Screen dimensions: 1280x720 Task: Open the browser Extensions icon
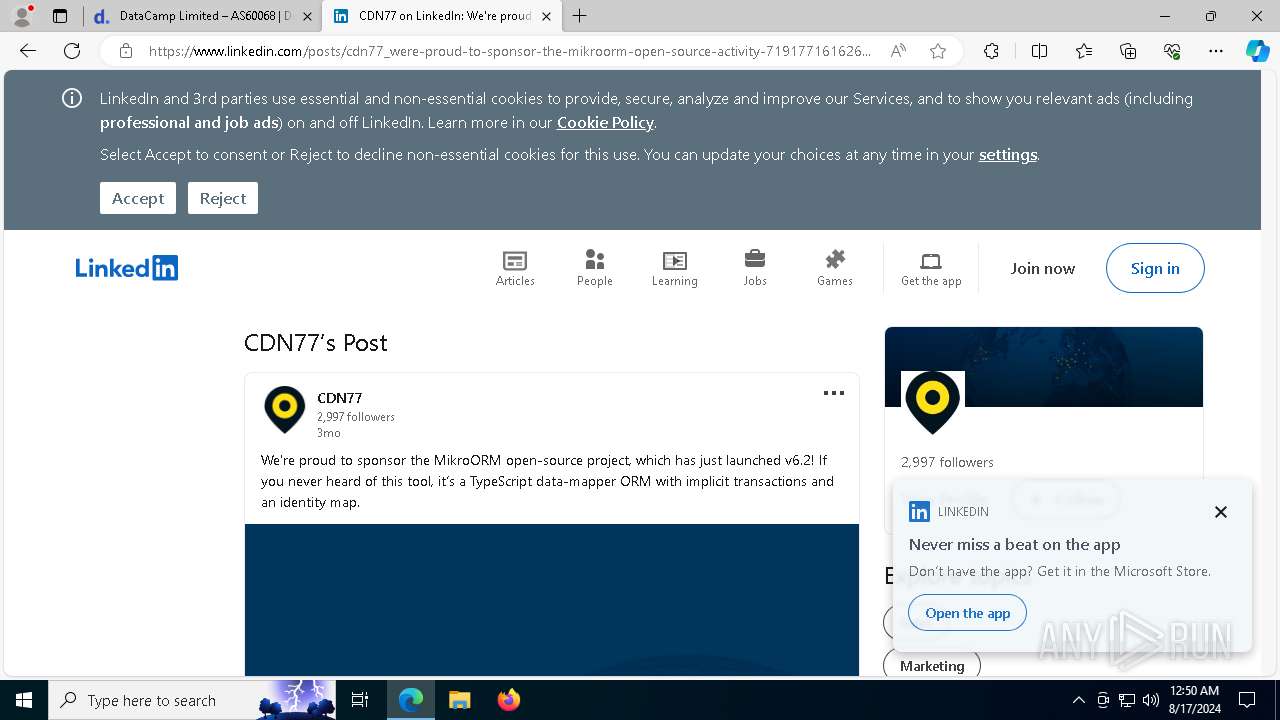(991, 51)
